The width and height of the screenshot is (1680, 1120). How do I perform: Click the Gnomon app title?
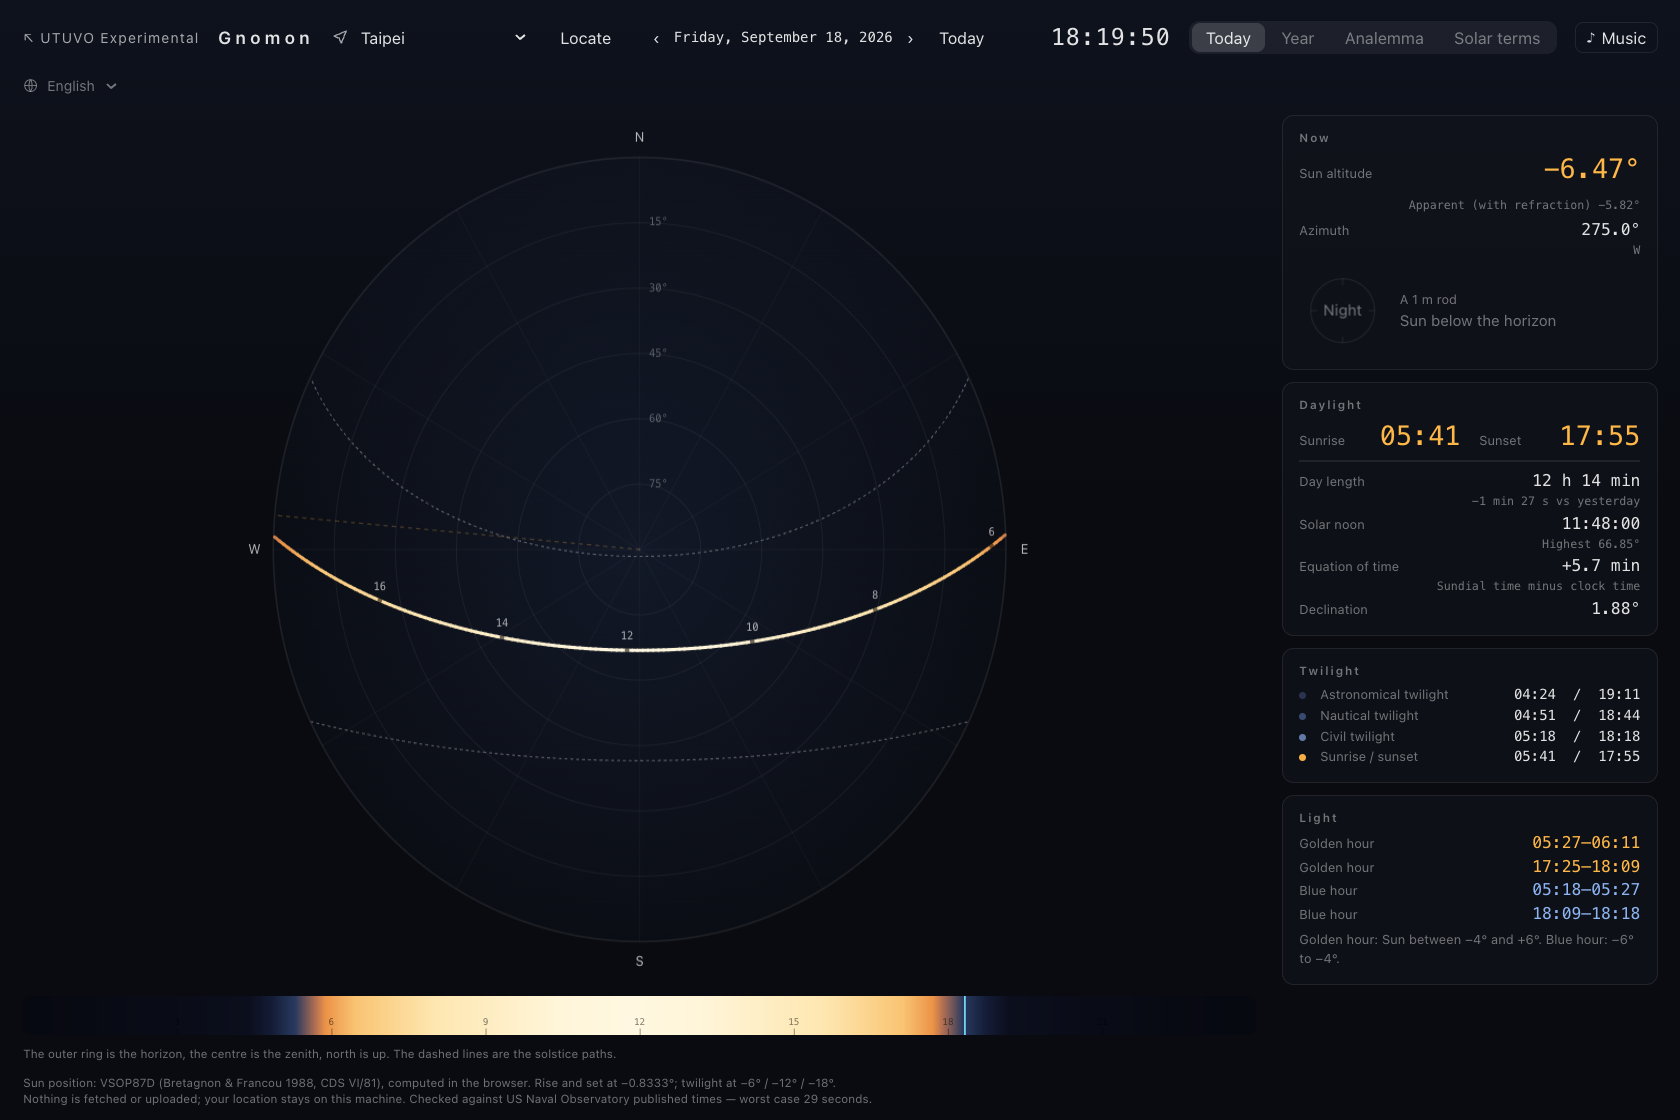point(264,38)
